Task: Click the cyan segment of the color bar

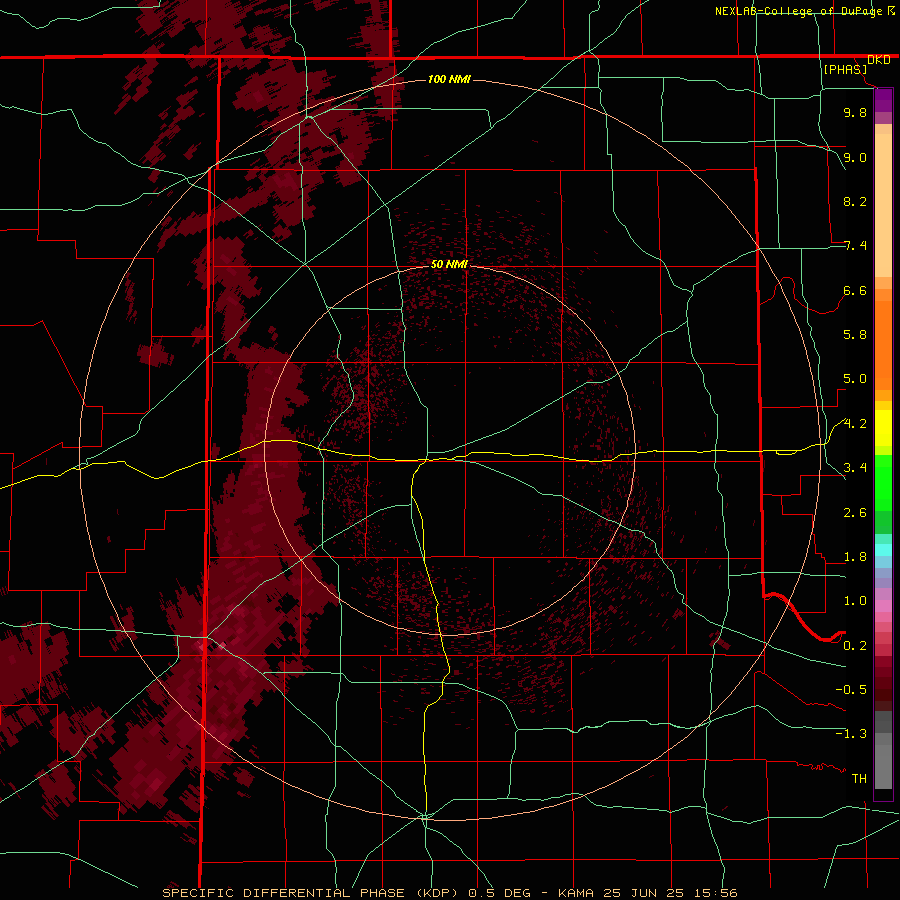Action: [883, 550]
